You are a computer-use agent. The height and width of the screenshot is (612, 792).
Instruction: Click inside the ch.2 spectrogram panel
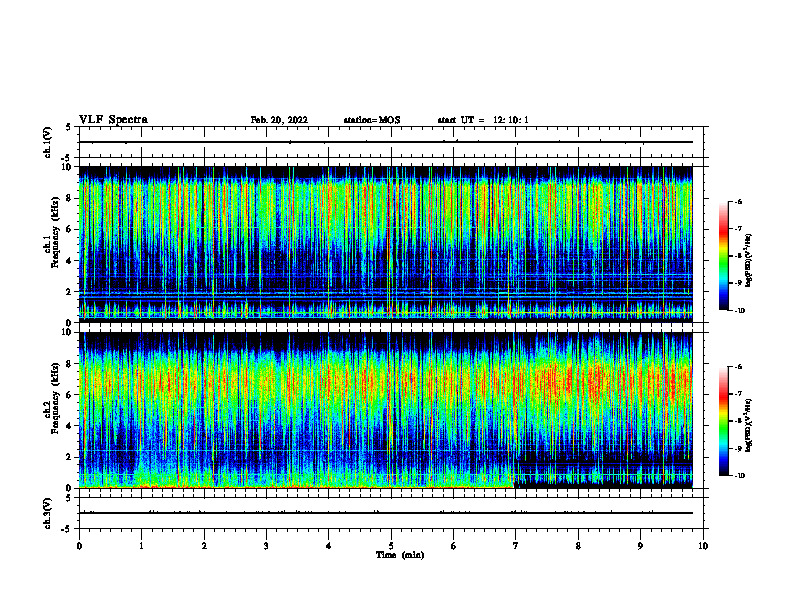click(x=386, y=410)
